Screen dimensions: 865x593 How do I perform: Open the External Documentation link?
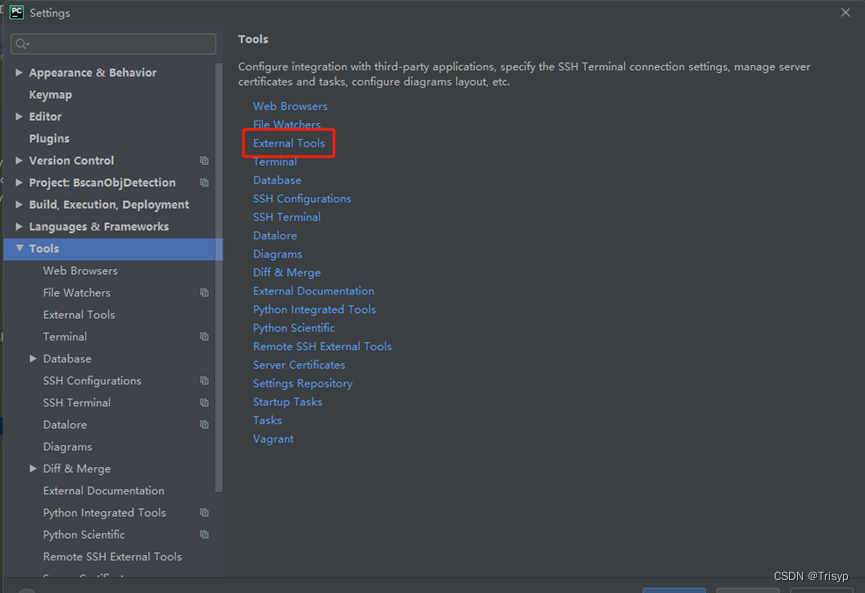point(313,291)
